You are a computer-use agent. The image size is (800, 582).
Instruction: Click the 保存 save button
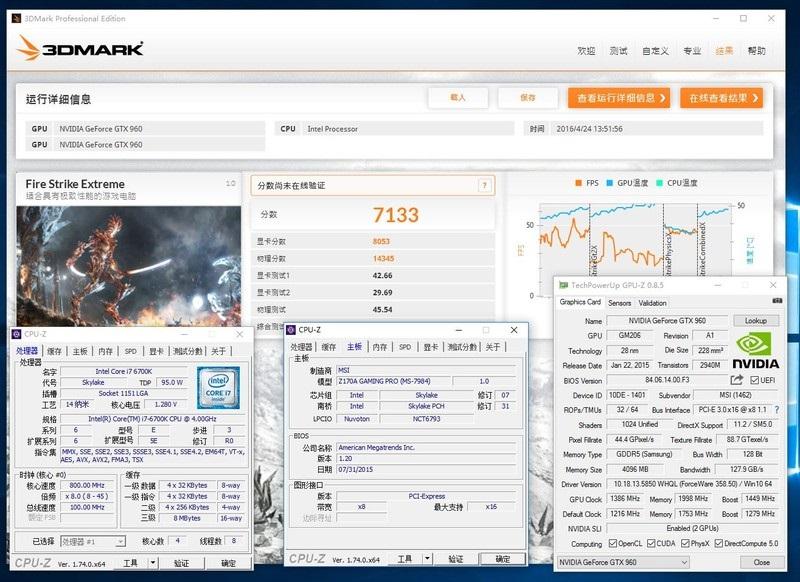click(528, 97)
